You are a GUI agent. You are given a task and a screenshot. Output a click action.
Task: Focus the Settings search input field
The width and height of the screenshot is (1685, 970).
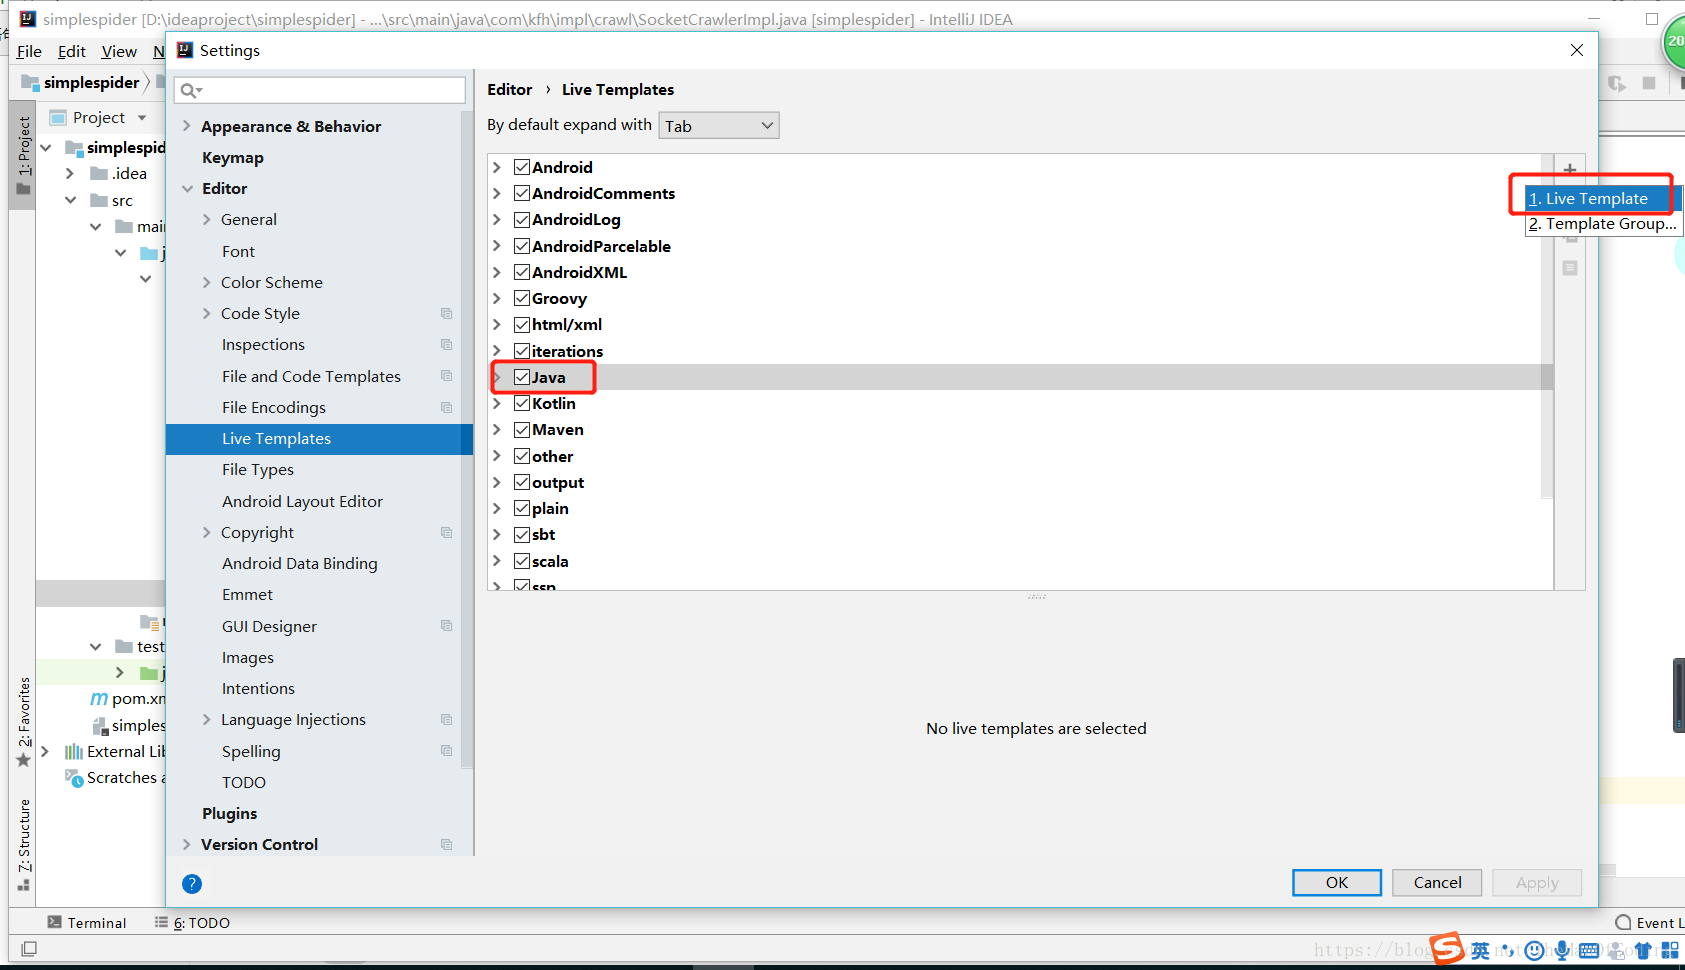coord(320,91)
